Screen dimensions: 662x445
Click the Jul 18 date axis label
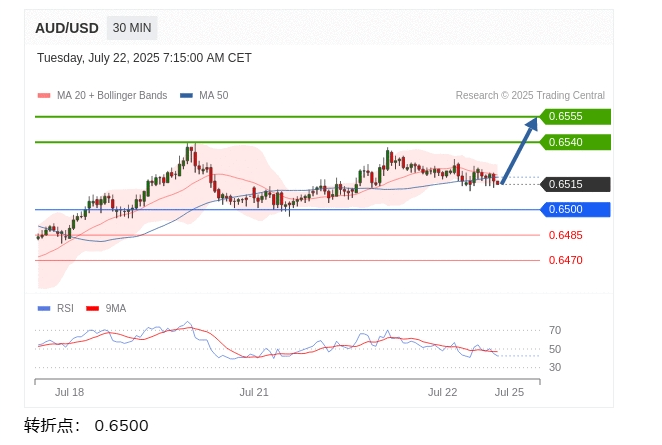point(69,392)
